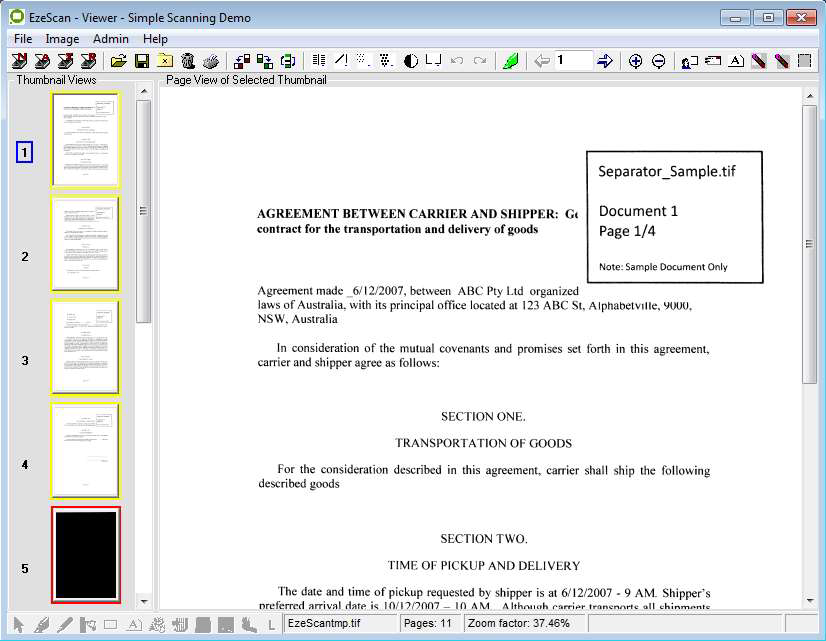The width and height of the screenshot is (826, 641).
Task: Open the Admin menu
Action: pyautogui.click(x=111, y=39)
